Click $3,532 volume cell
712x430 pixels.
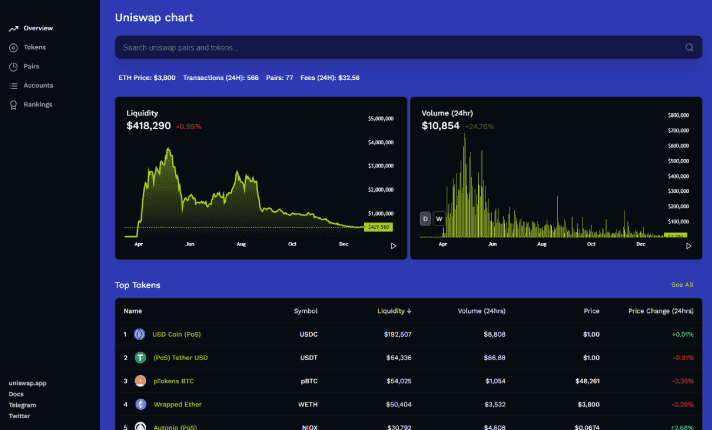coord(494,404)
